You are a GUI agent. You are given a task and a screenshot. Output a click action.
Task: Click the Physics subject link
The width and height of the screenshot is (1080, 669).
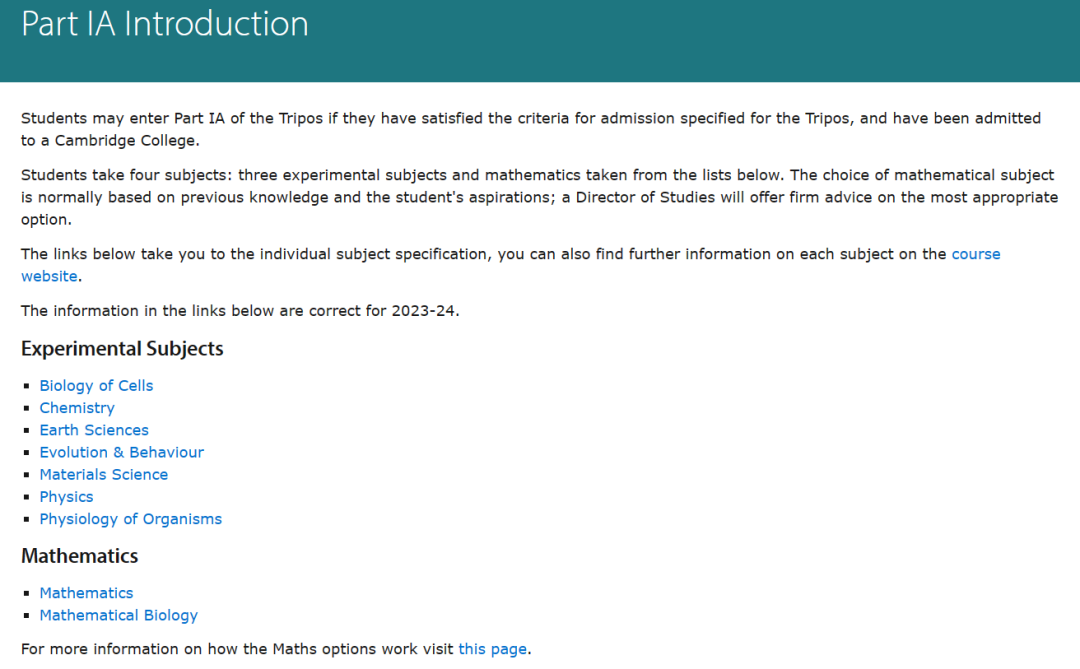click(66, 497)
